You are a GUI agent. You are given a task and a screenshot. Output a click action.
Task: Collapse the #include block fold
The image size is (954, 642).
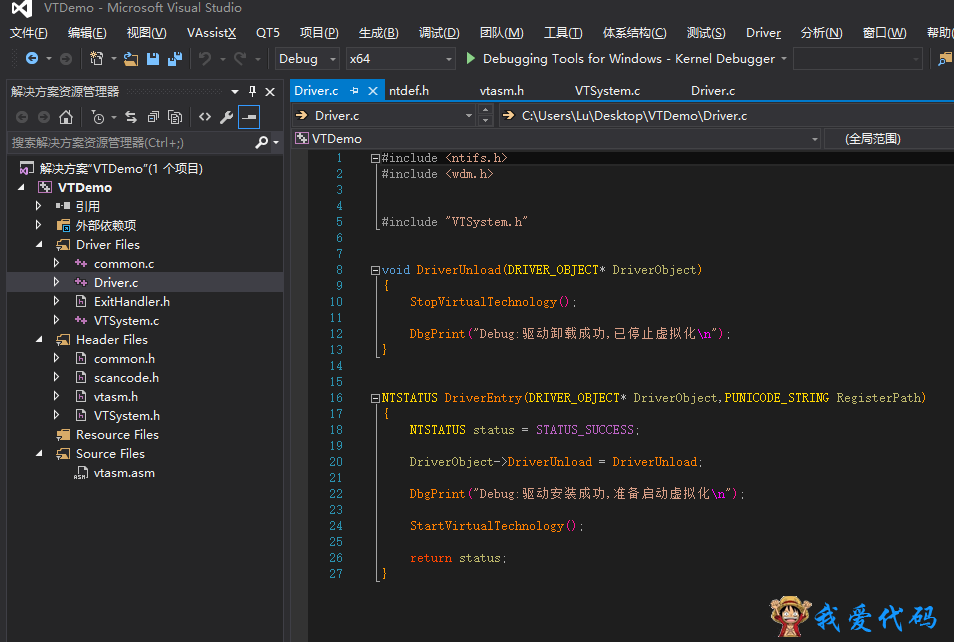[x=375, y=158]
